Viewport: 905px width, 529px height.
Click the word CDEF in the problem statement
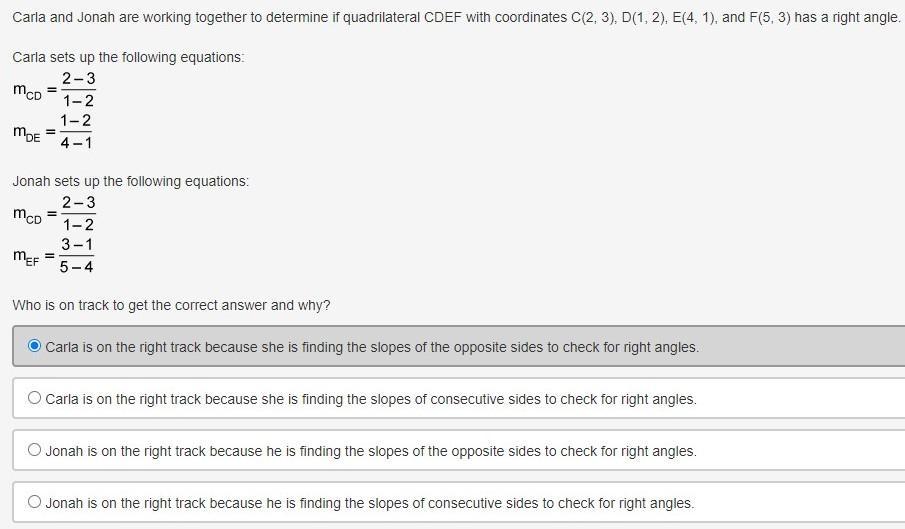(443, 17)
